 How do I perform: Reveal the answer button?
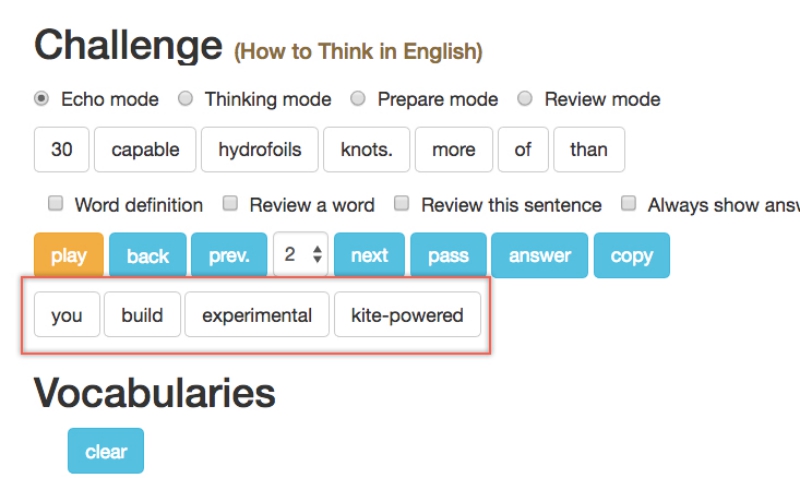click(539, 256)
